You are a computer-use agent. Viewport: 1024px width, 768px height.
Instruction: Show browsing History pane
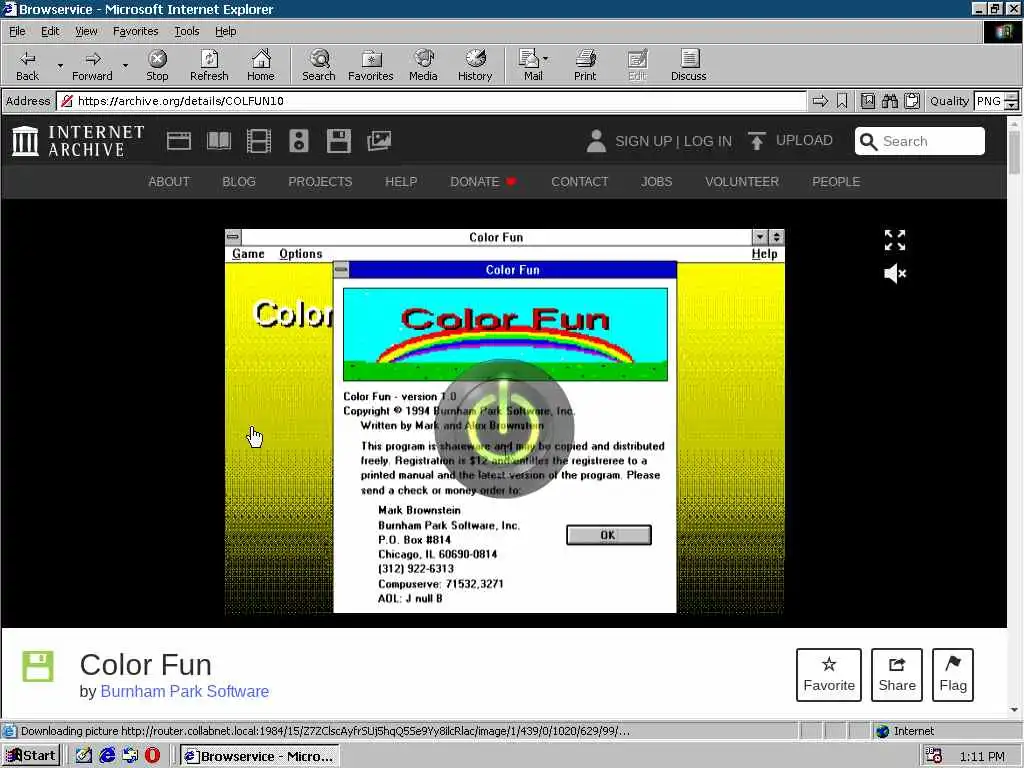pyautogui.click(x=475, y=65)
